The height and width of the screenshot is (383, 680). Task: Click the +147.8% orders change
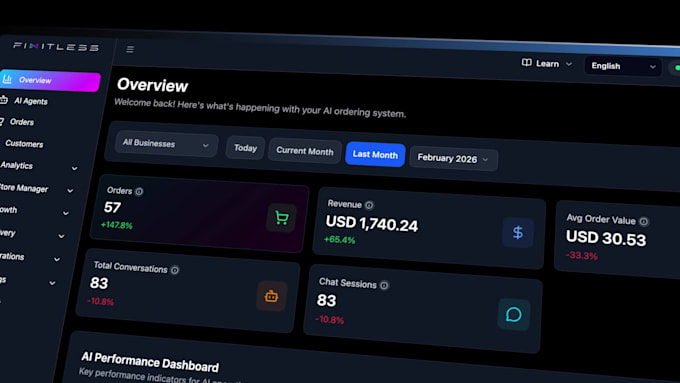coord(117,225)
